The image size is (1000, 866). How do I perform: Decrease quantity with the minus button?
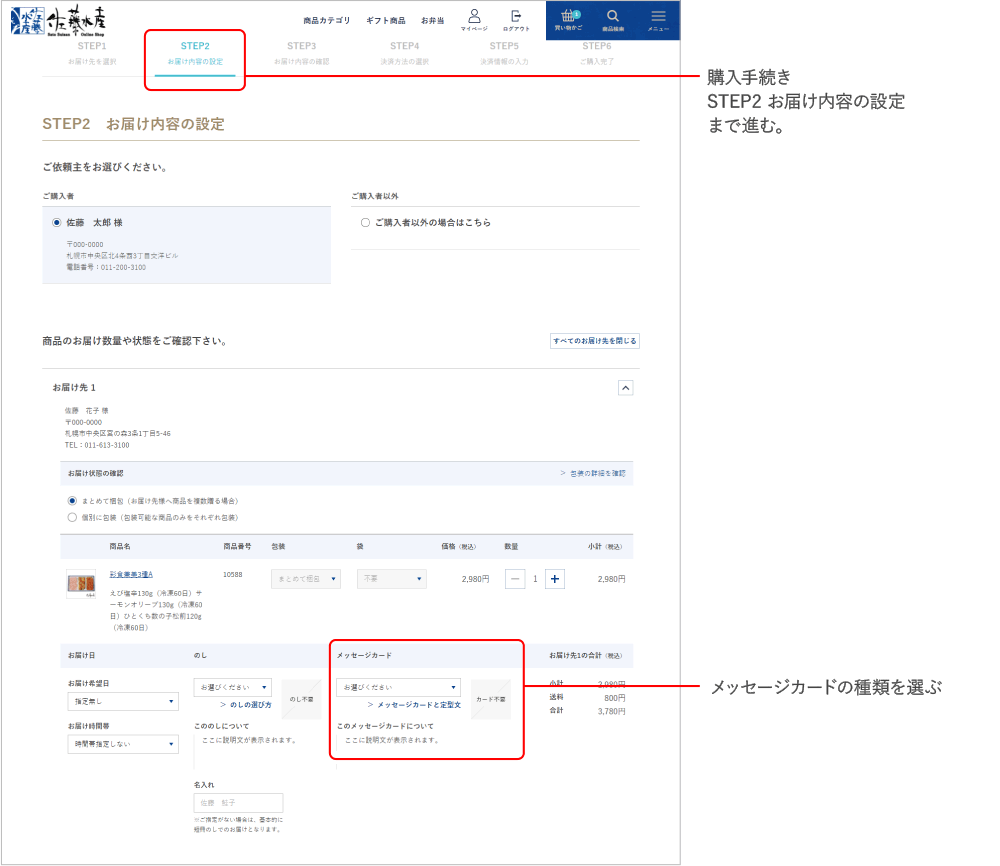(x=515, y=579)
